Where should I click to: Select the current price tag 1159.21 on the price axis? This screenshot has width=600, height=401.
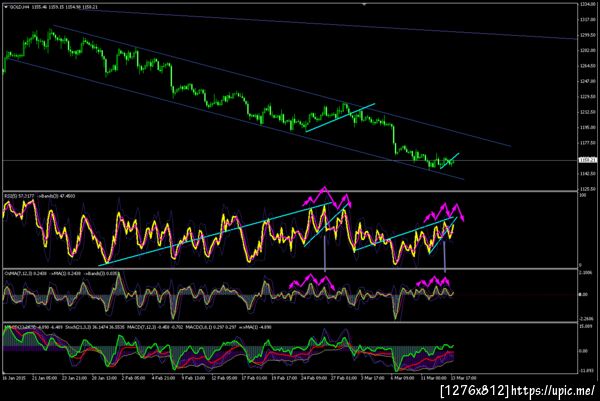(587, 160)
